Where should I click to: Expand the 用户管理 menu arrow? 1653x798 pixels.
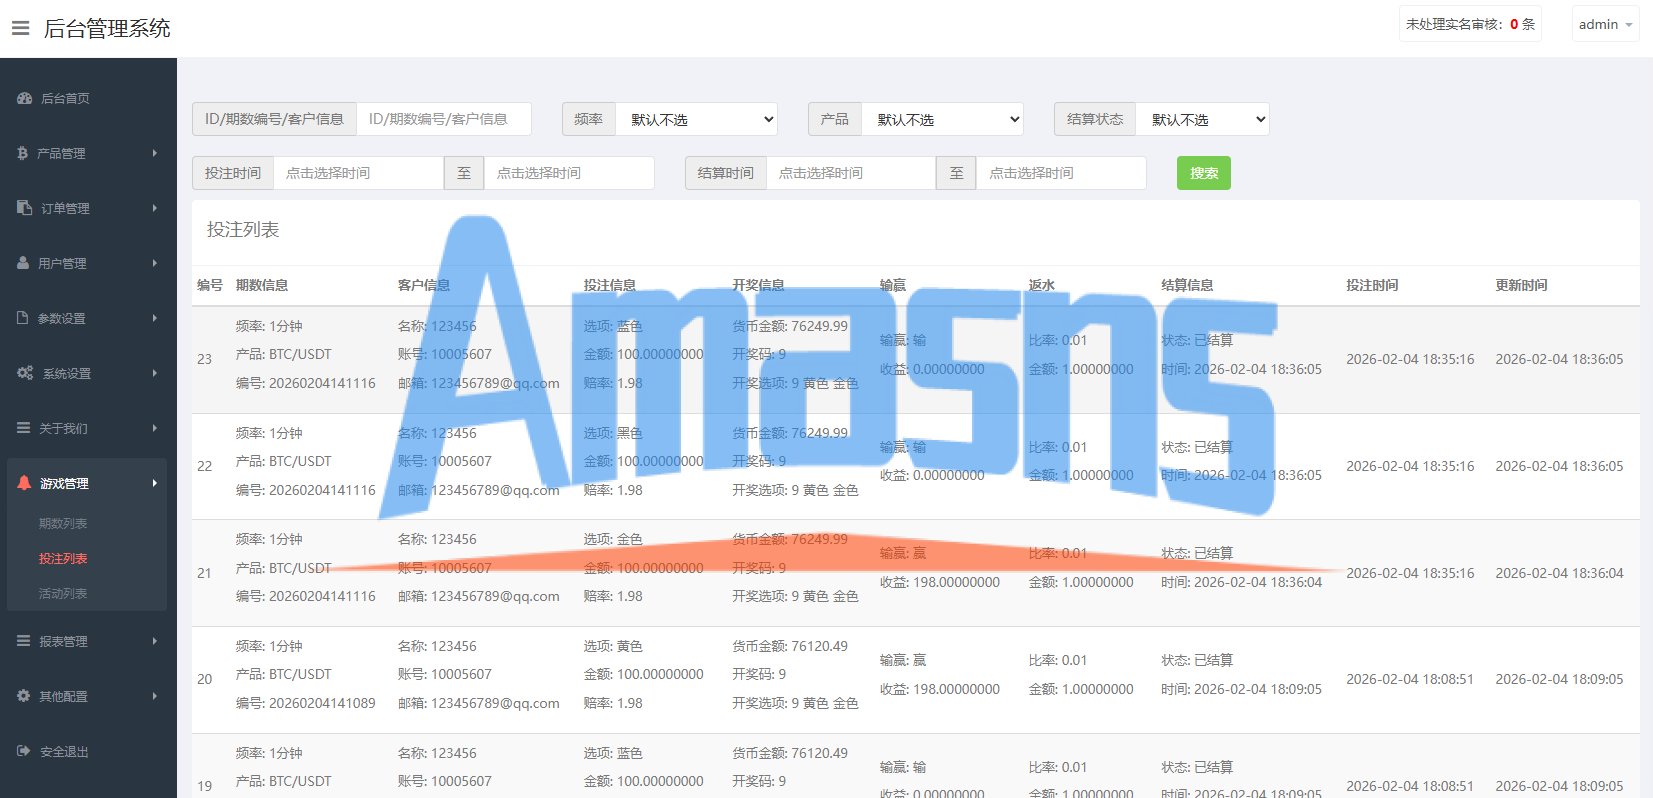pos(155,263)
